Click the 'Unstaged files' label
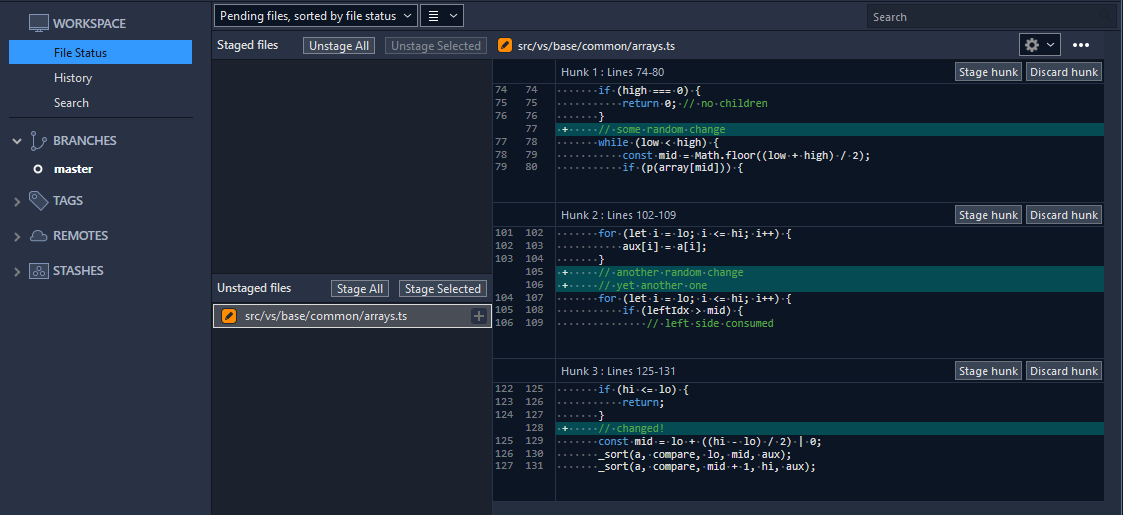1123x515 pixels. pyautogui.click(x=254, y=288)
